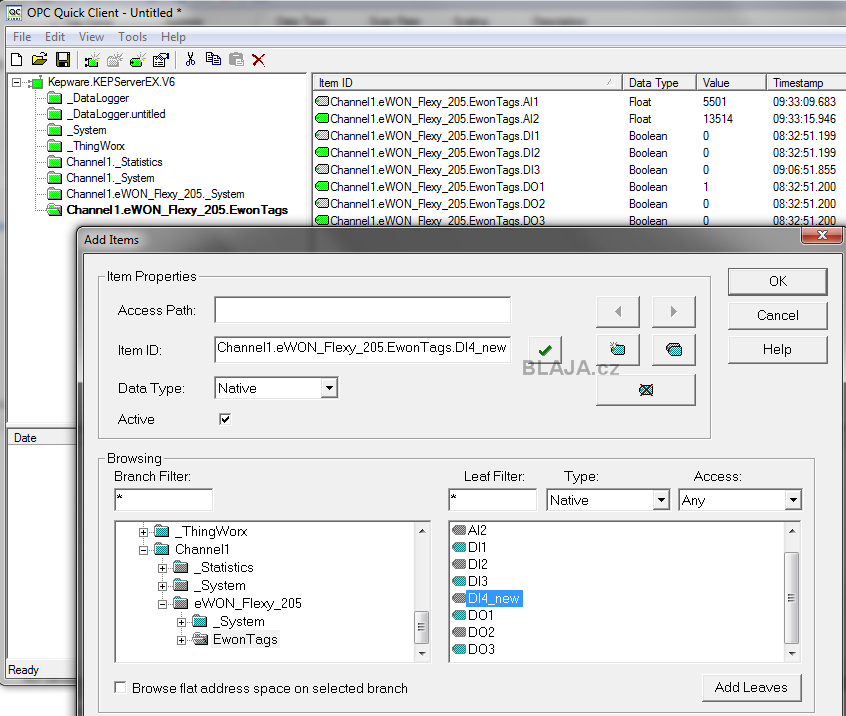
Task: Click the Access Path input field
Action: 363,310
